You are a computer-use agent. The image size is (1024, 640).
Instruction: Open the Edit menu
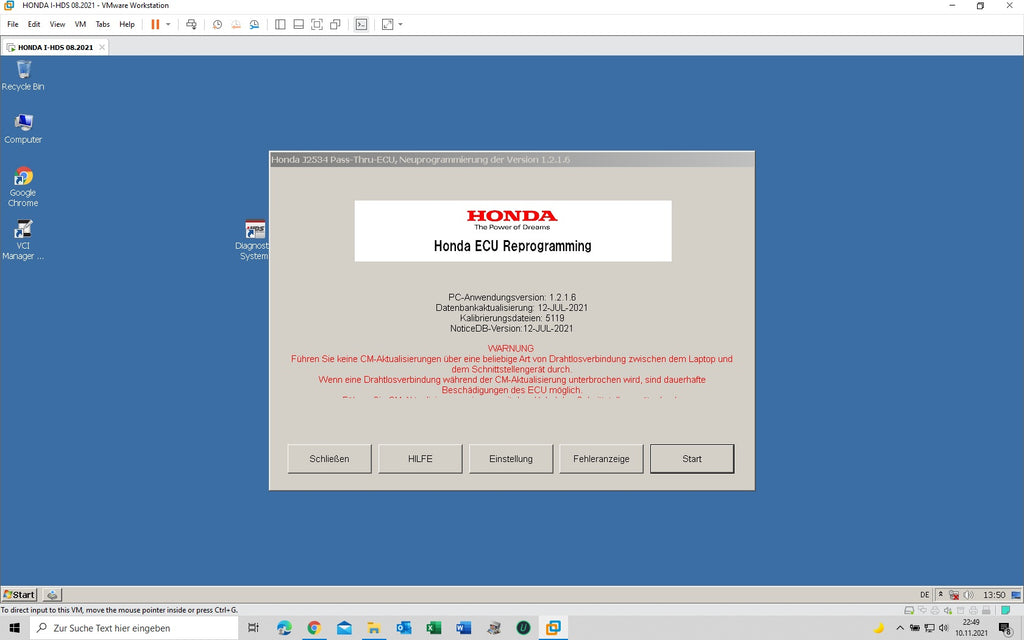[34, 24]
